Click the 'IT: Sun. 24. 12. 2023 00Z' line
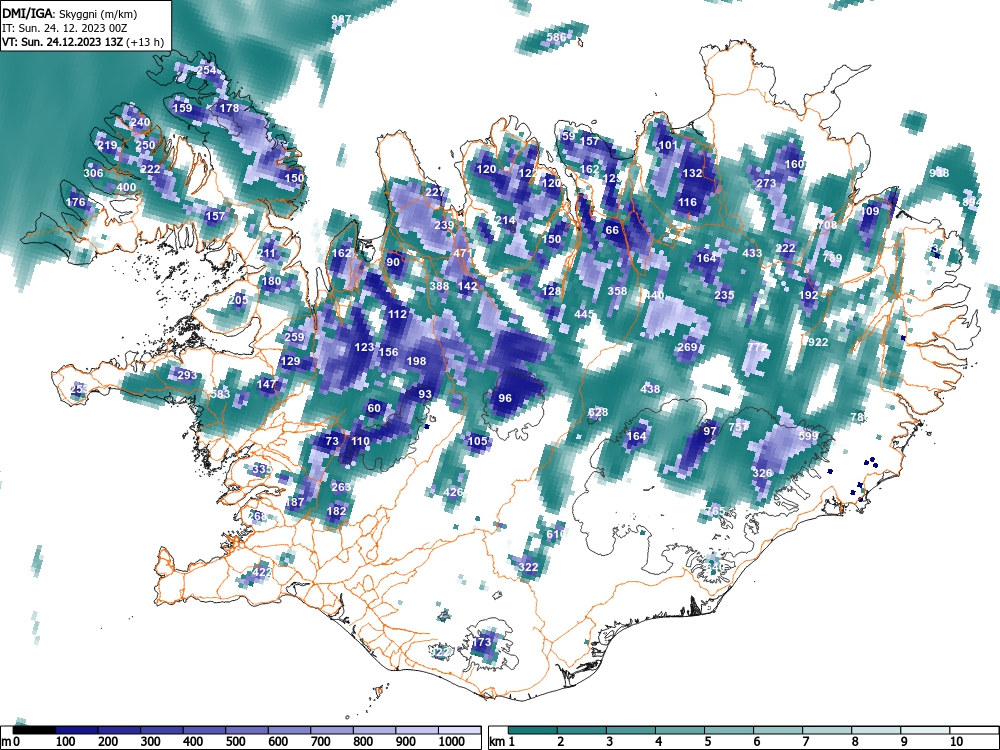Screen dimensions: 1000x750 point(64,28)
